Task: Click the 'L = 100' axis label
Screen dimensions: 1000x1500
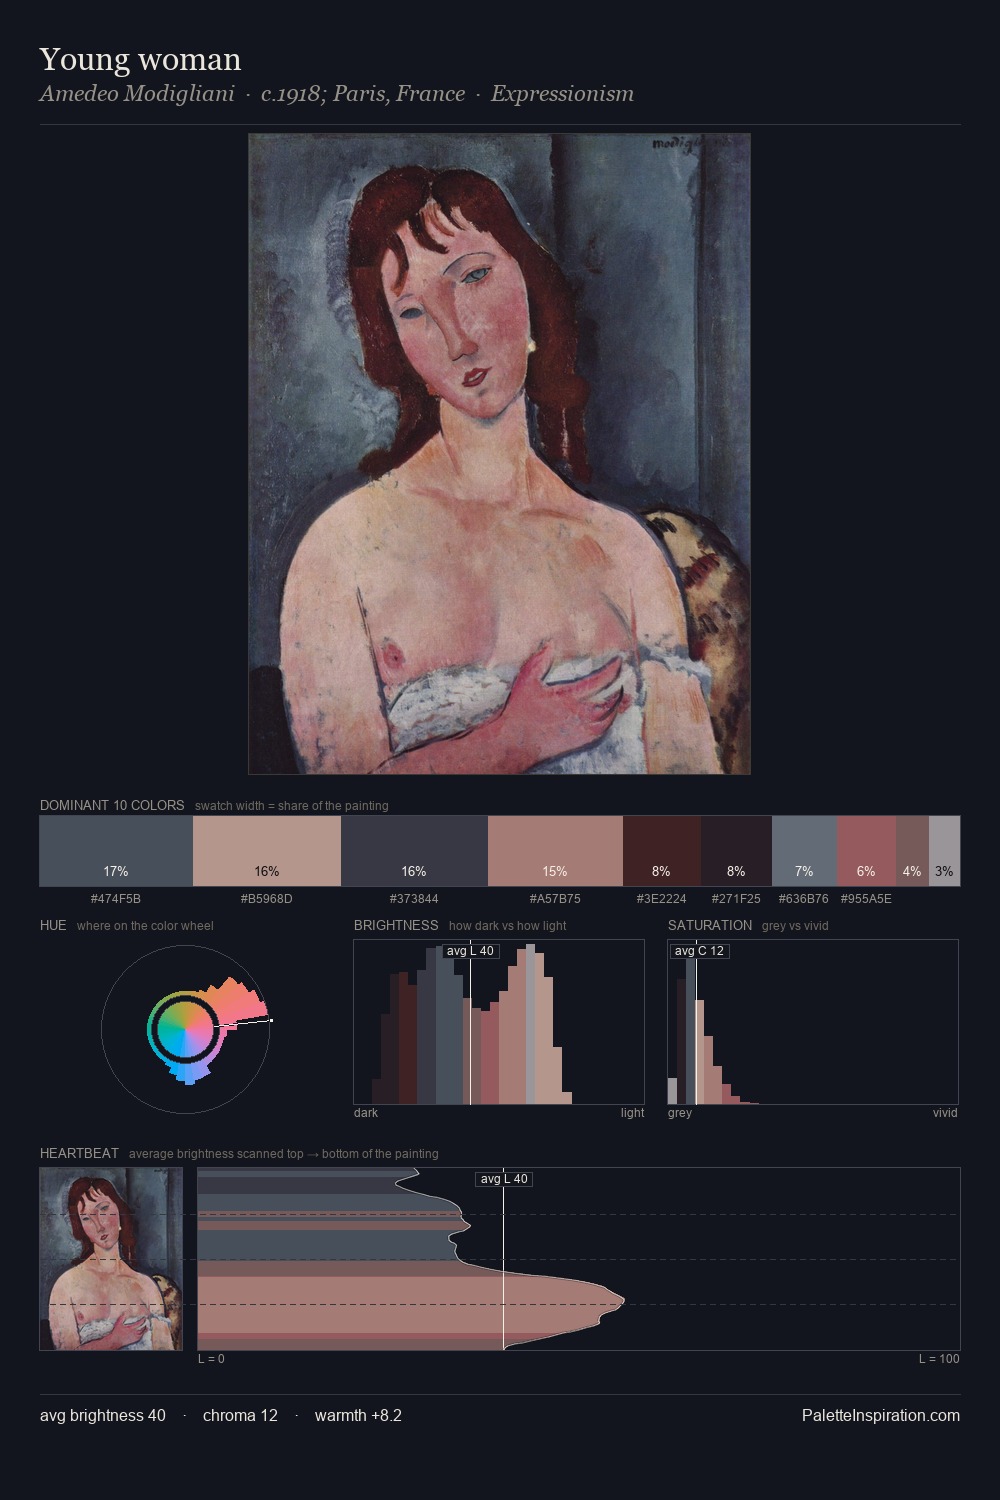Action: click(x=939, y=1359)
